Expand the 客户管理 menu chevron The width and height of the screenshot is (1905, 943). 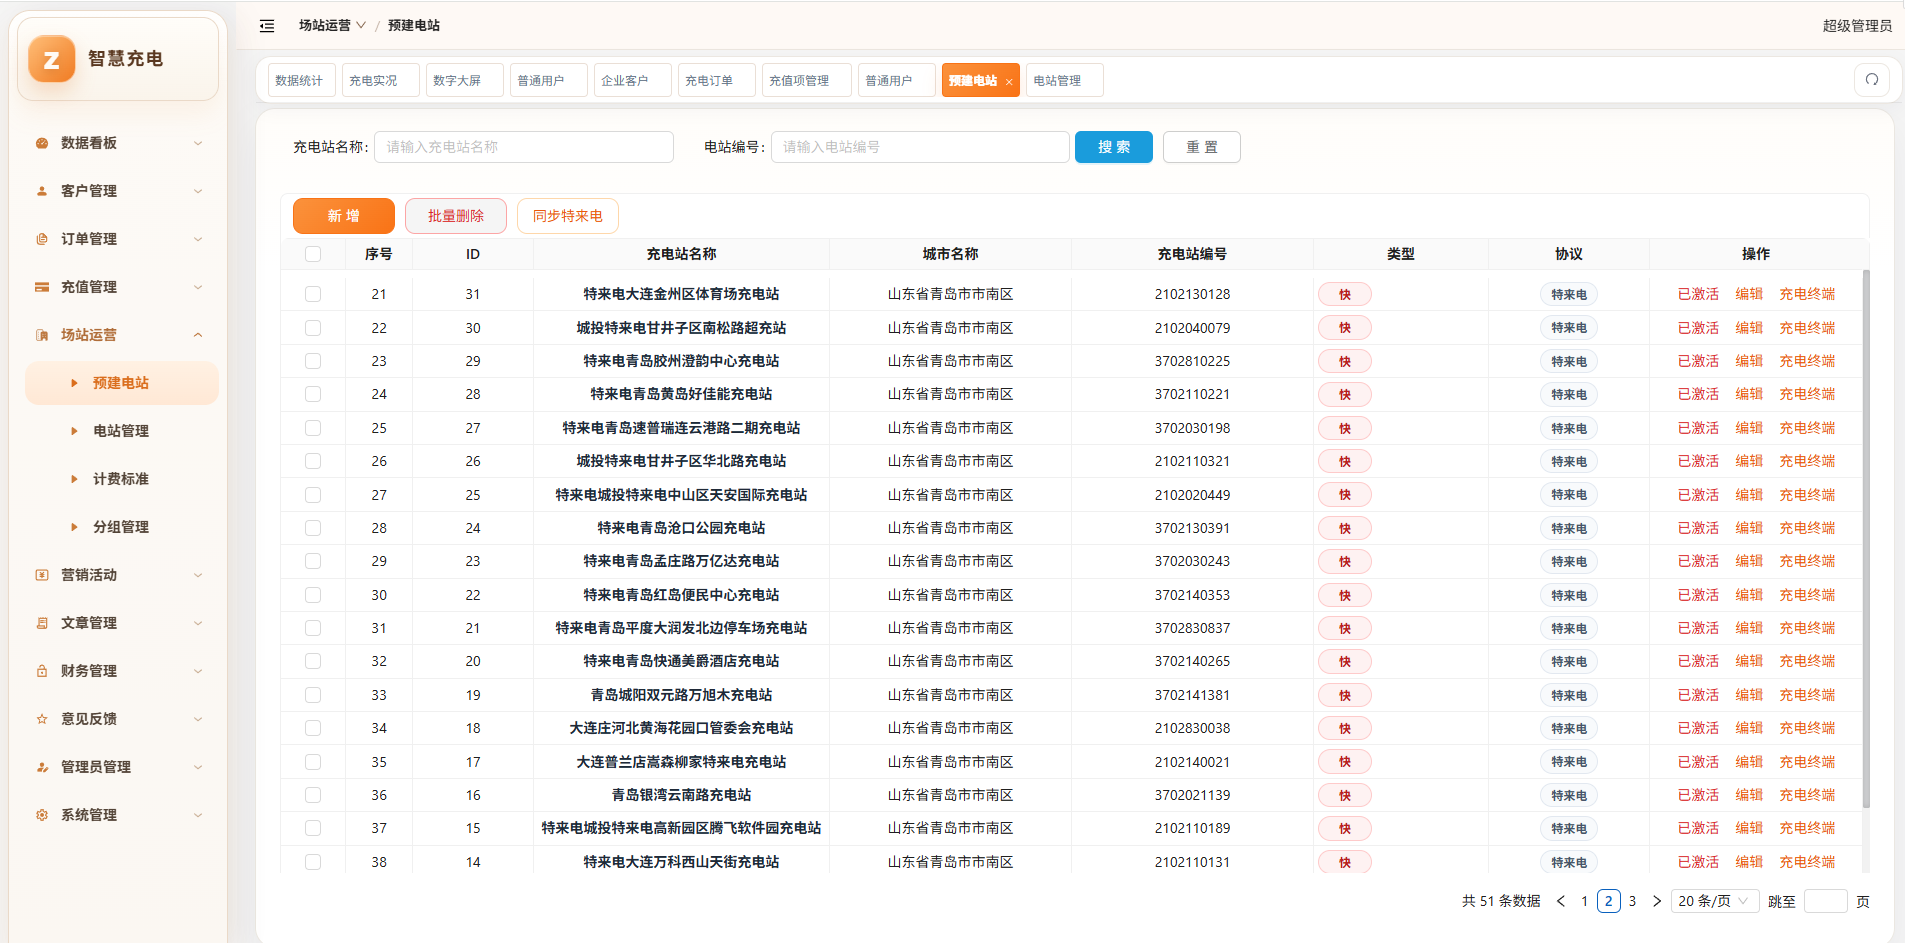pyautogui.click(x=198, y=191)
